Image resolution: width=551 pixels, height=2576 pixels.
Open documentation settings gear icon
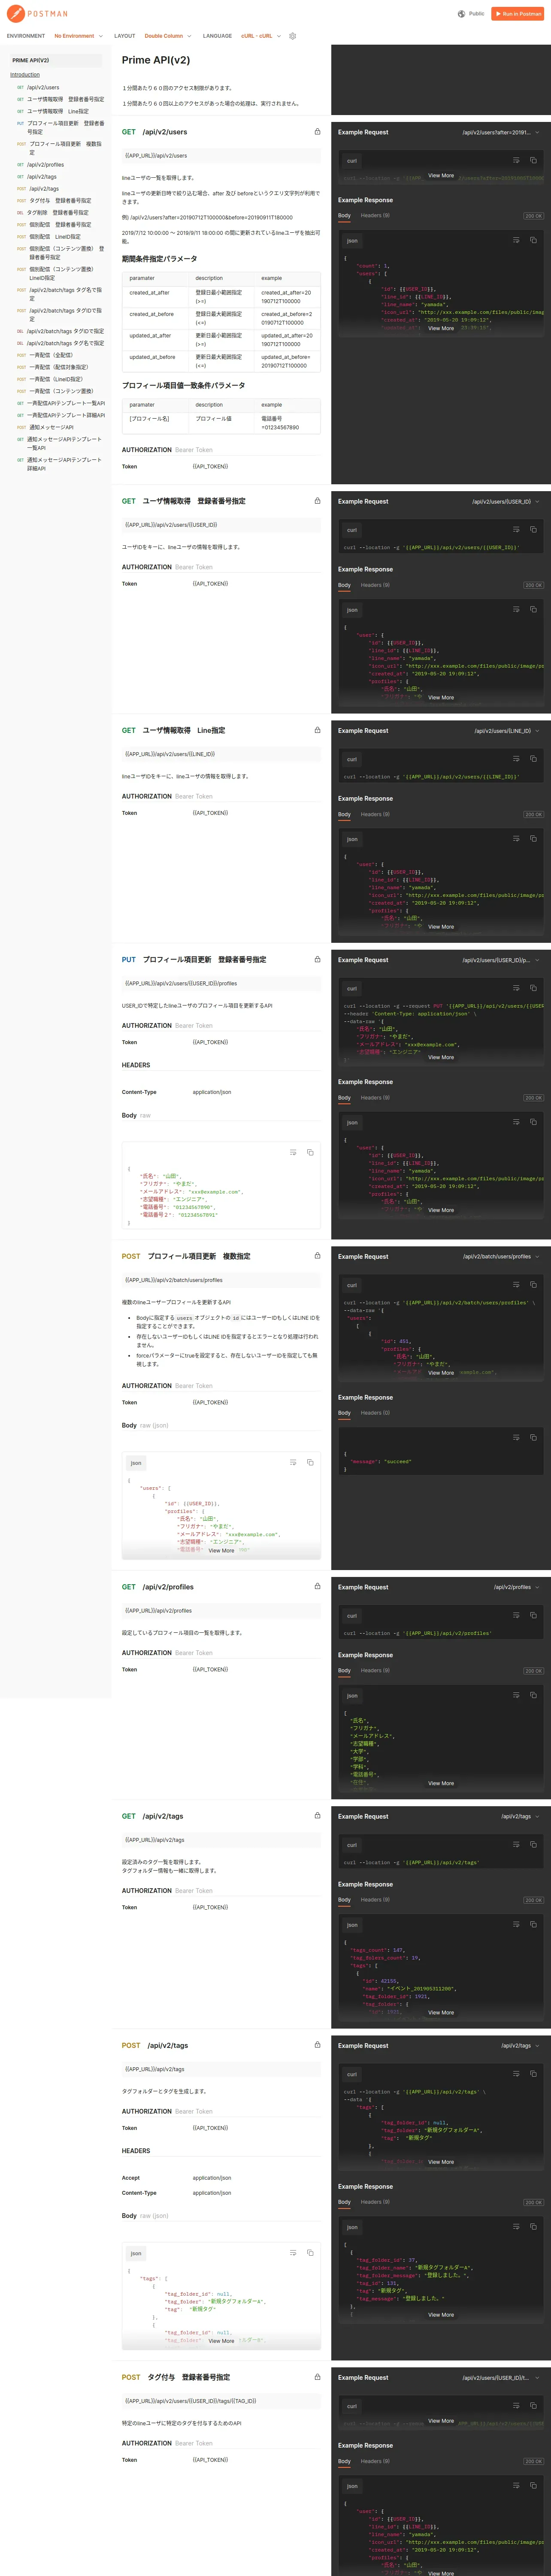pyautogui.click(x=293, y=36)
